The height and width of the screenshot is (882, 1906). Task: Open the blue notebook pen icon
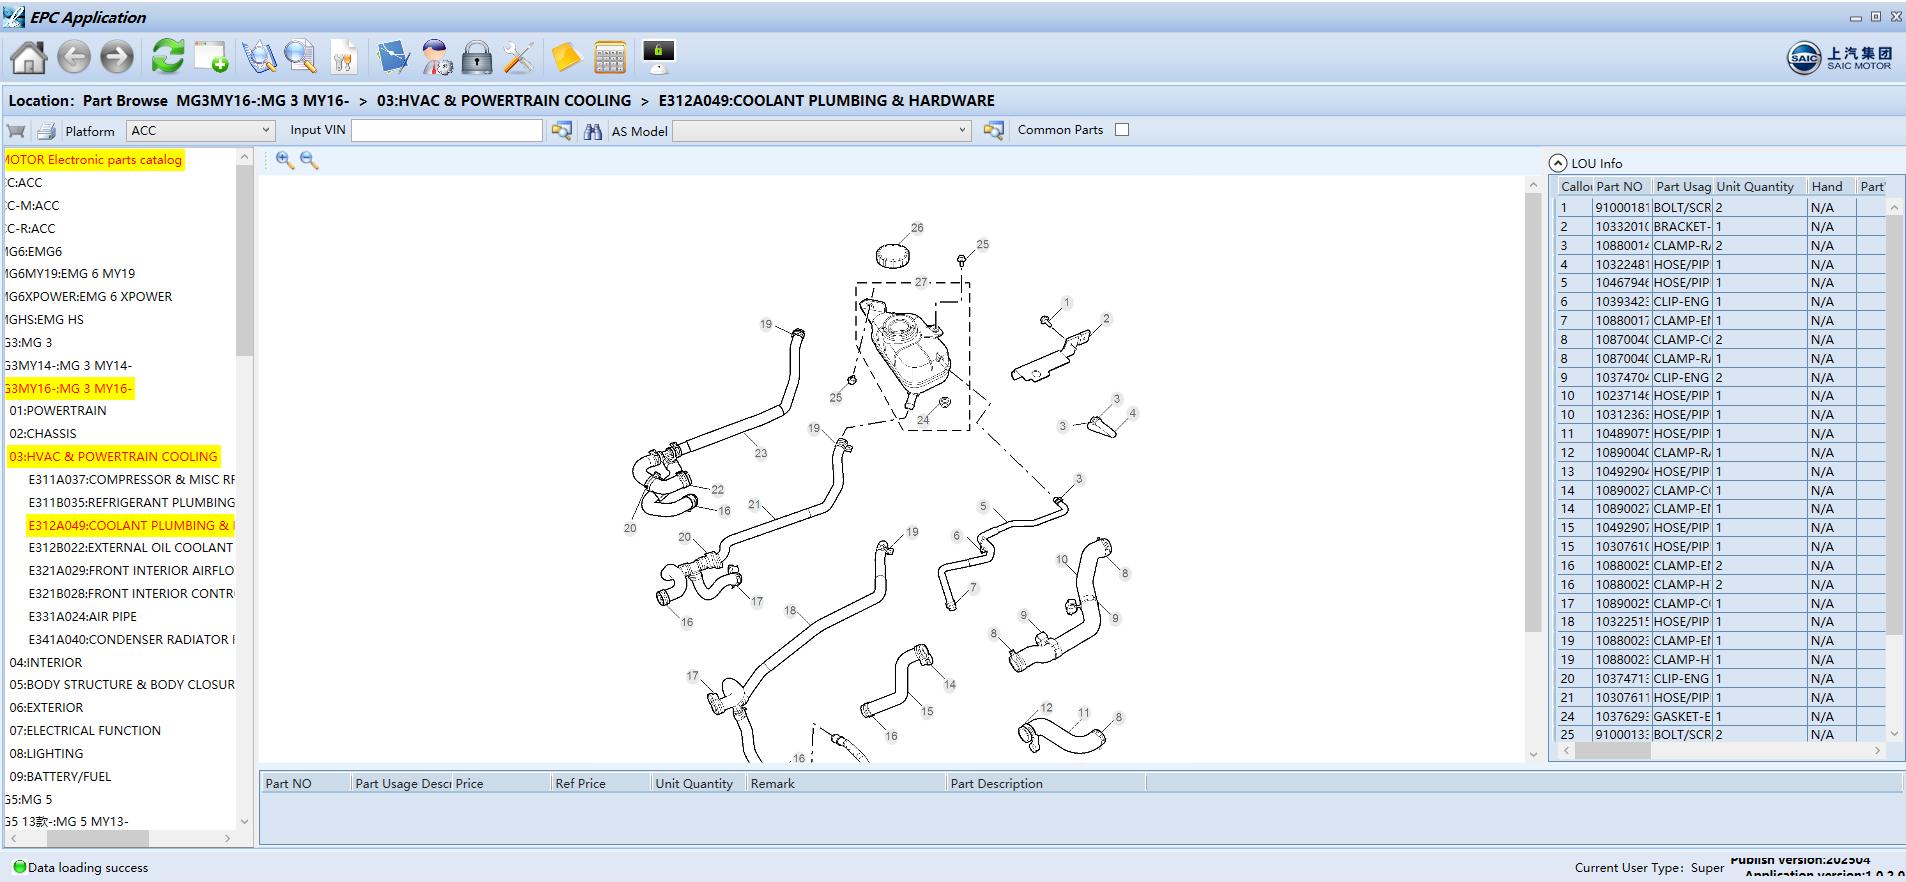[x=393, y=57]
